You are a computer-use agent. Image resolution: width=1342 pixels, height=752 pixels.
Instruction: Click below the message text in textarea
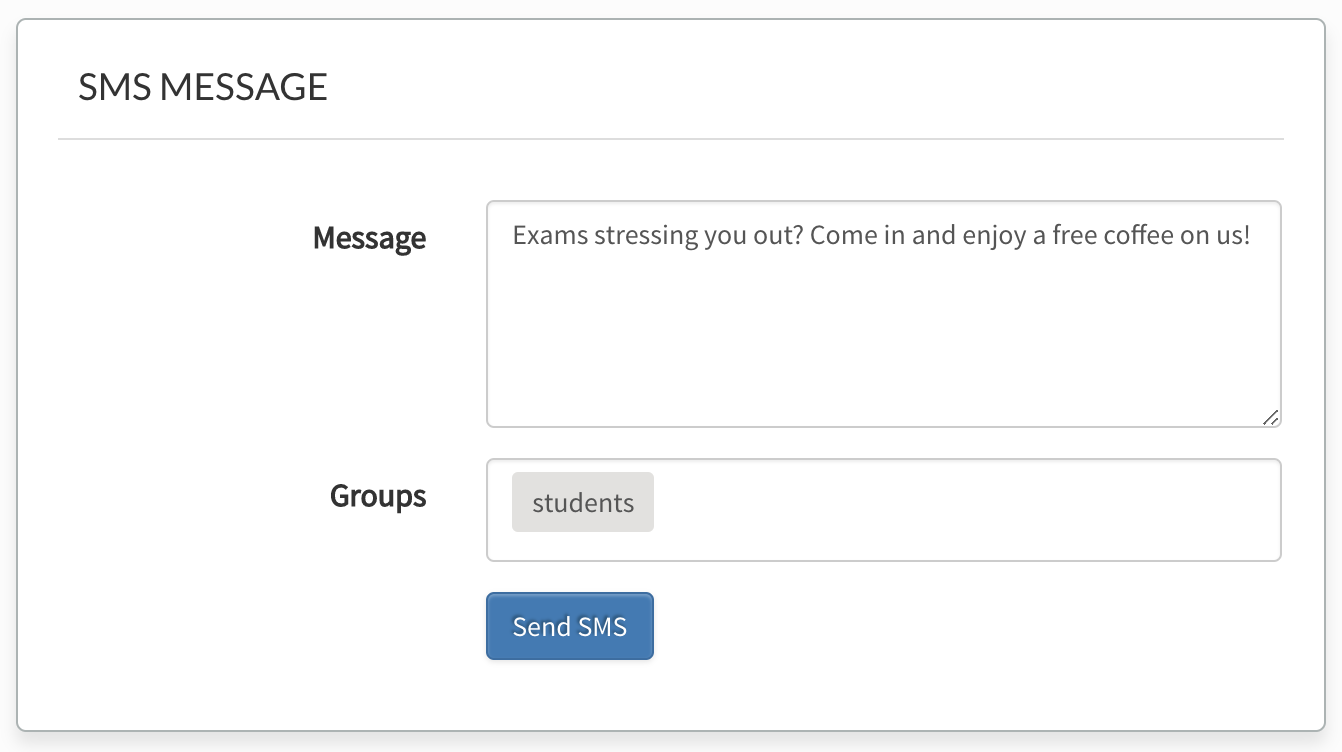[880, 350]
